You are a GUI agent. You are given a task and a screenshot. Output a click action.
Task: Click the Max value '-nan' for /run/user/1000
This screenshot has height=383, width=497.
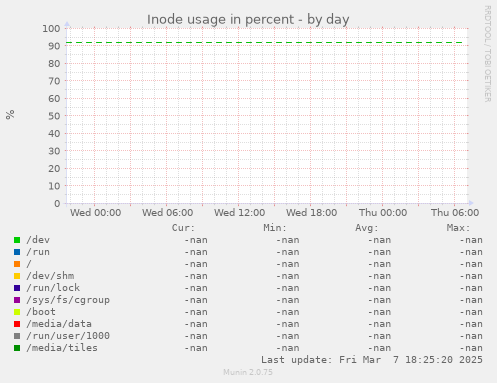(471, 336)
